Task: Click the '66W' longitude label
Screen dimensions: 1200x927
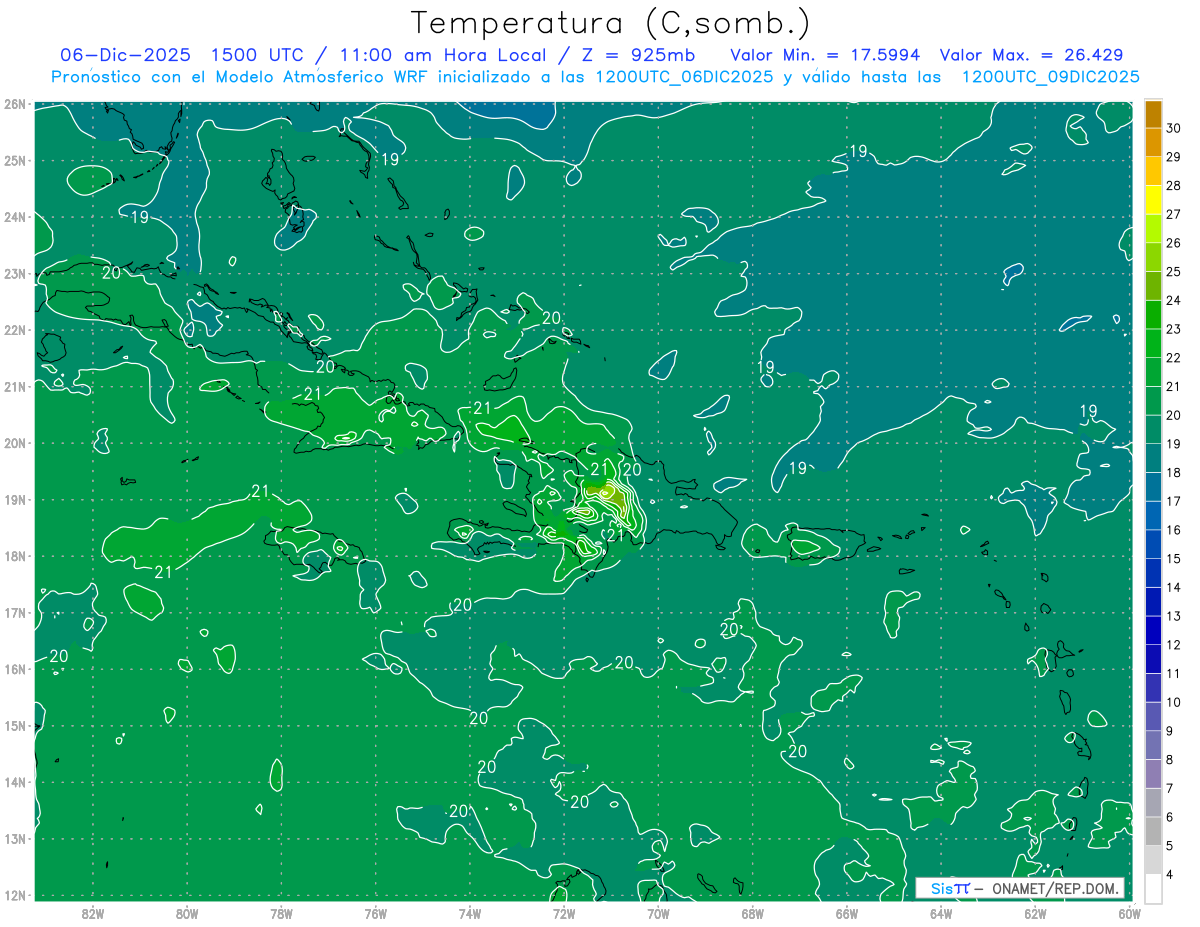Action: [x=847, y=913]
